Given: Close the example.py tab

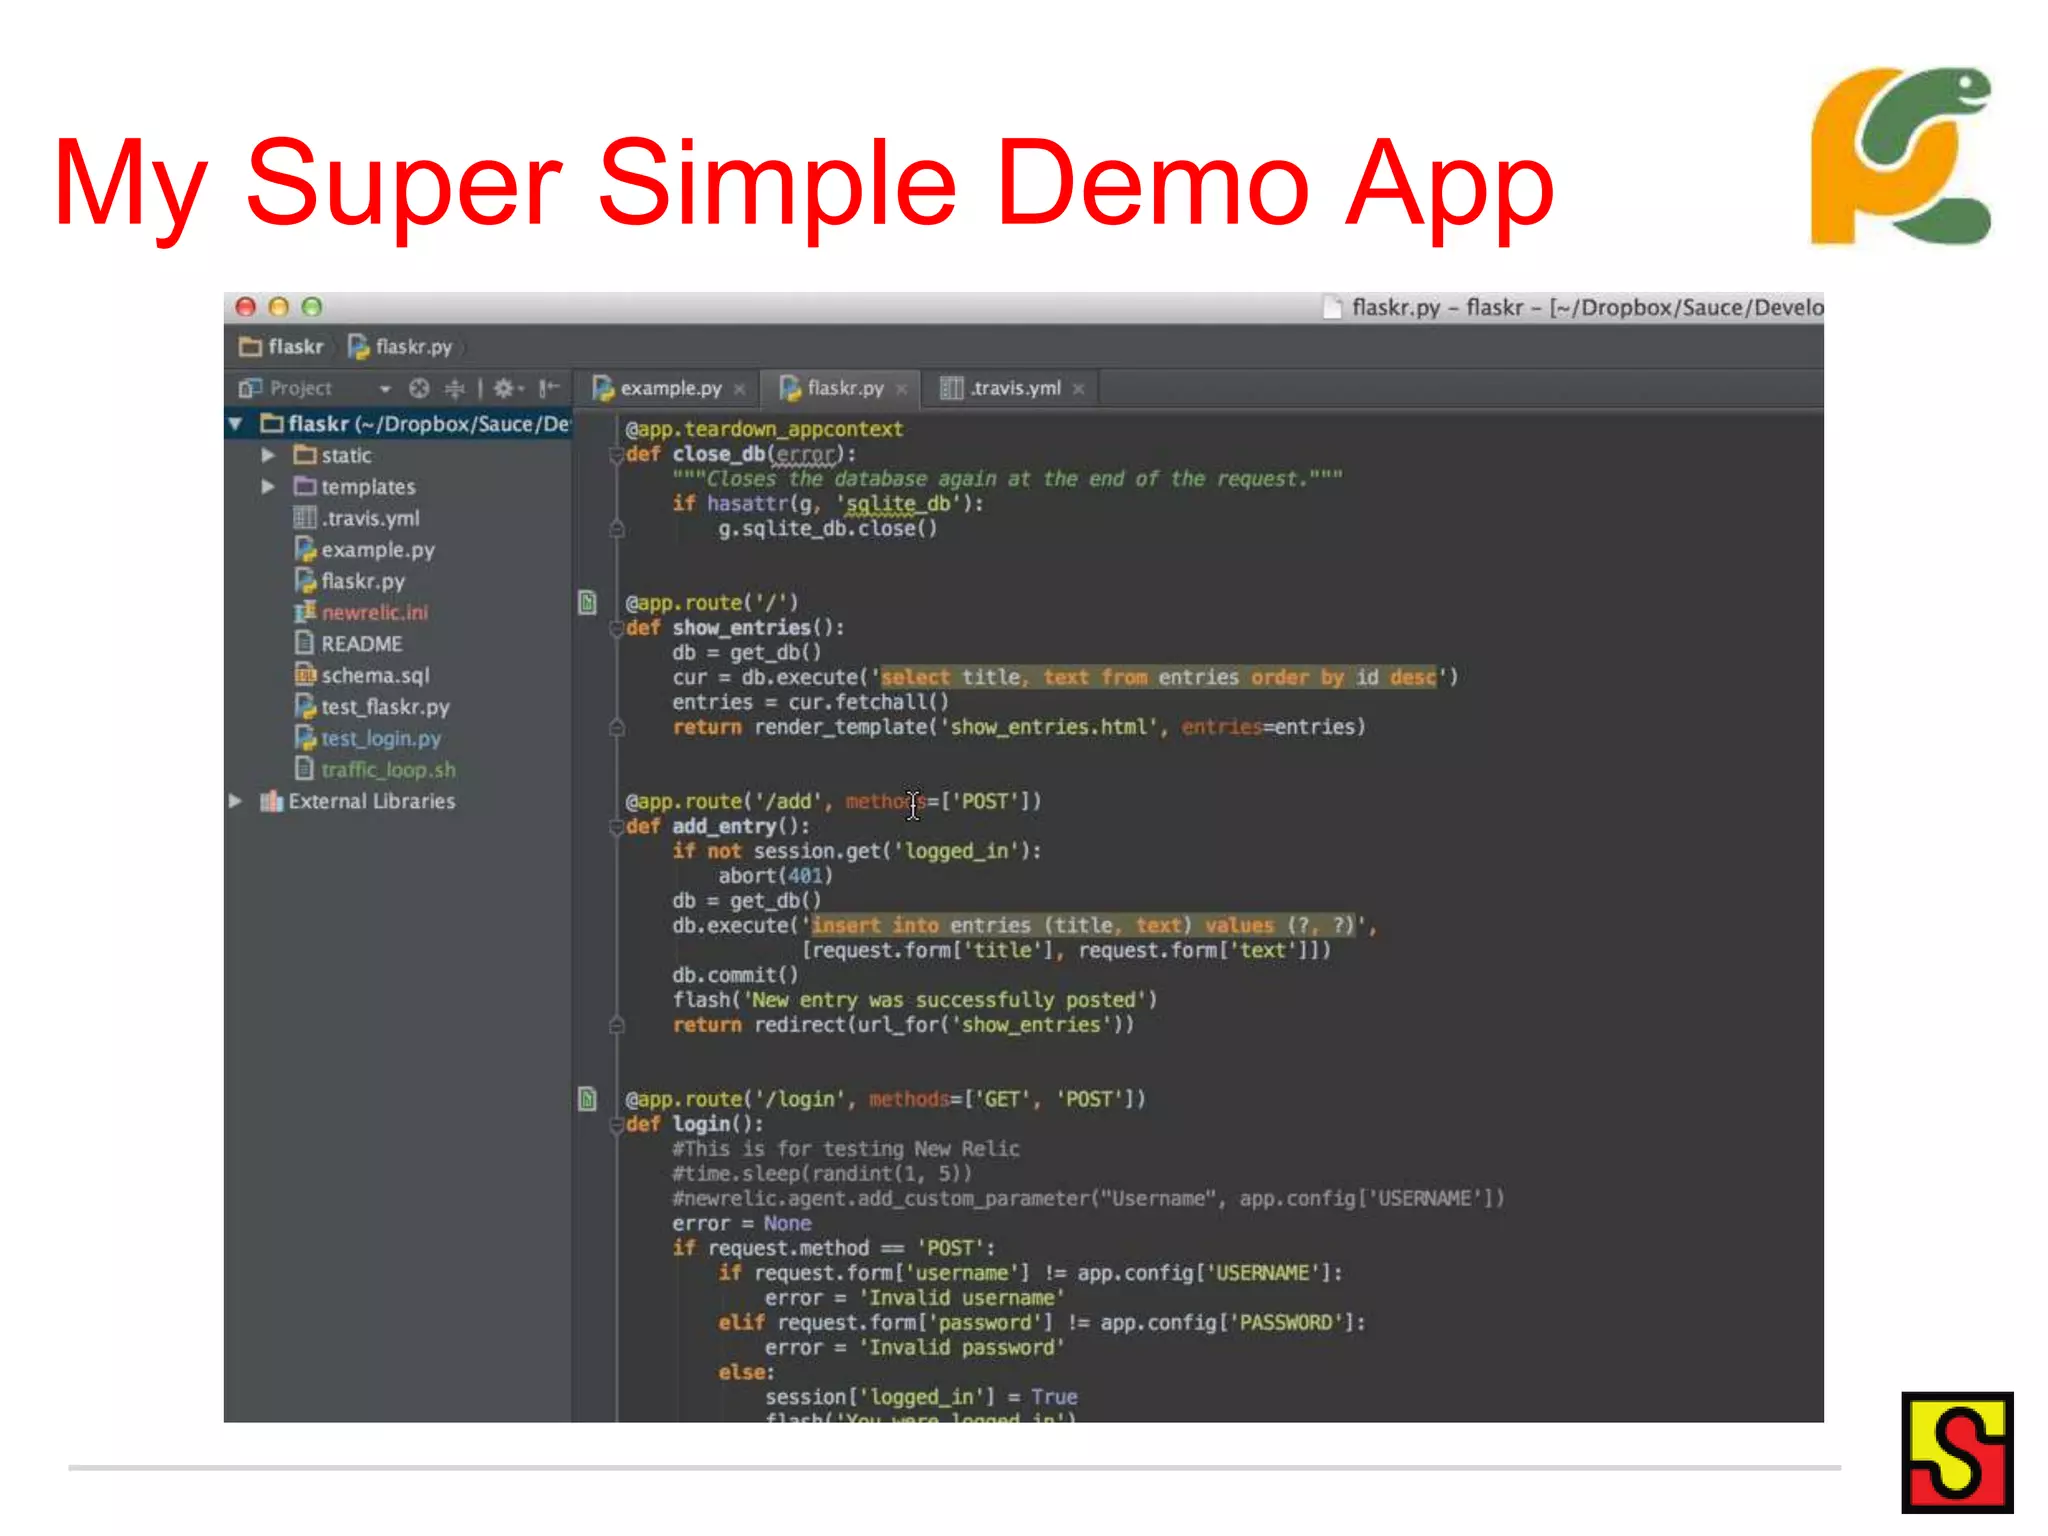Looking at the screenshot, I should 740,389.
